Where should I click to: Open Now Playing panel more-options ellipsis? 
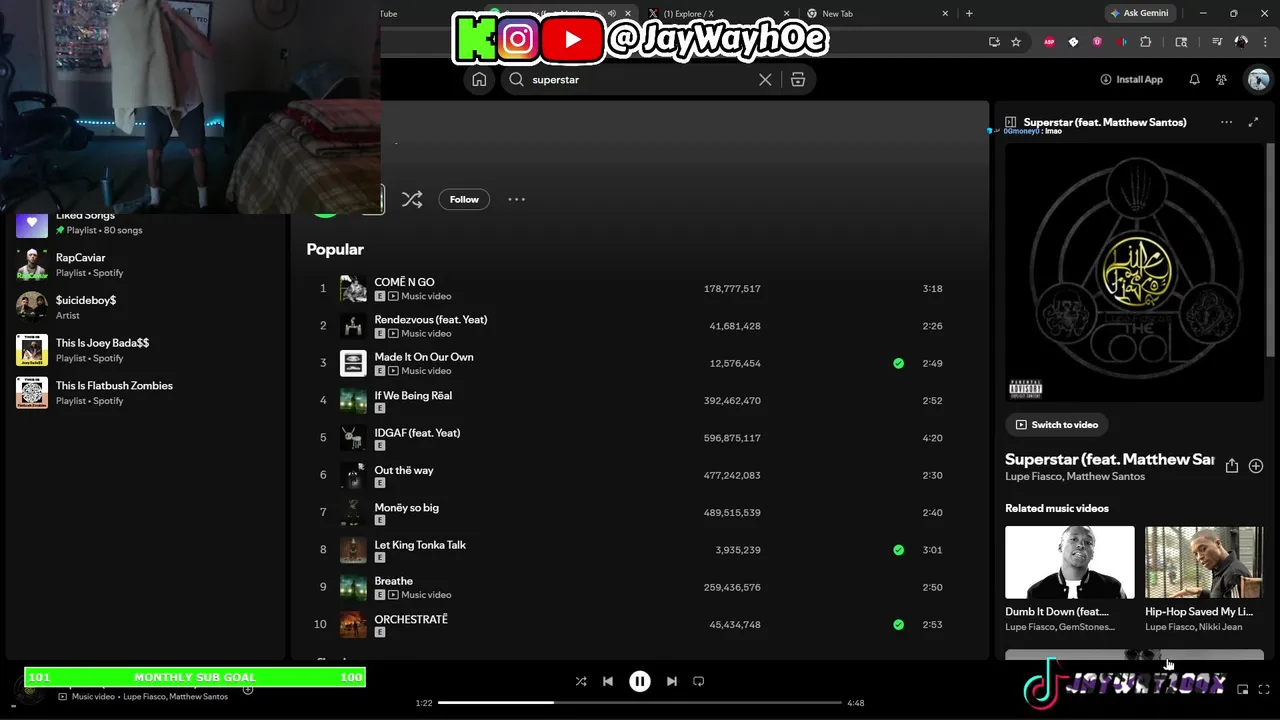1226,122
